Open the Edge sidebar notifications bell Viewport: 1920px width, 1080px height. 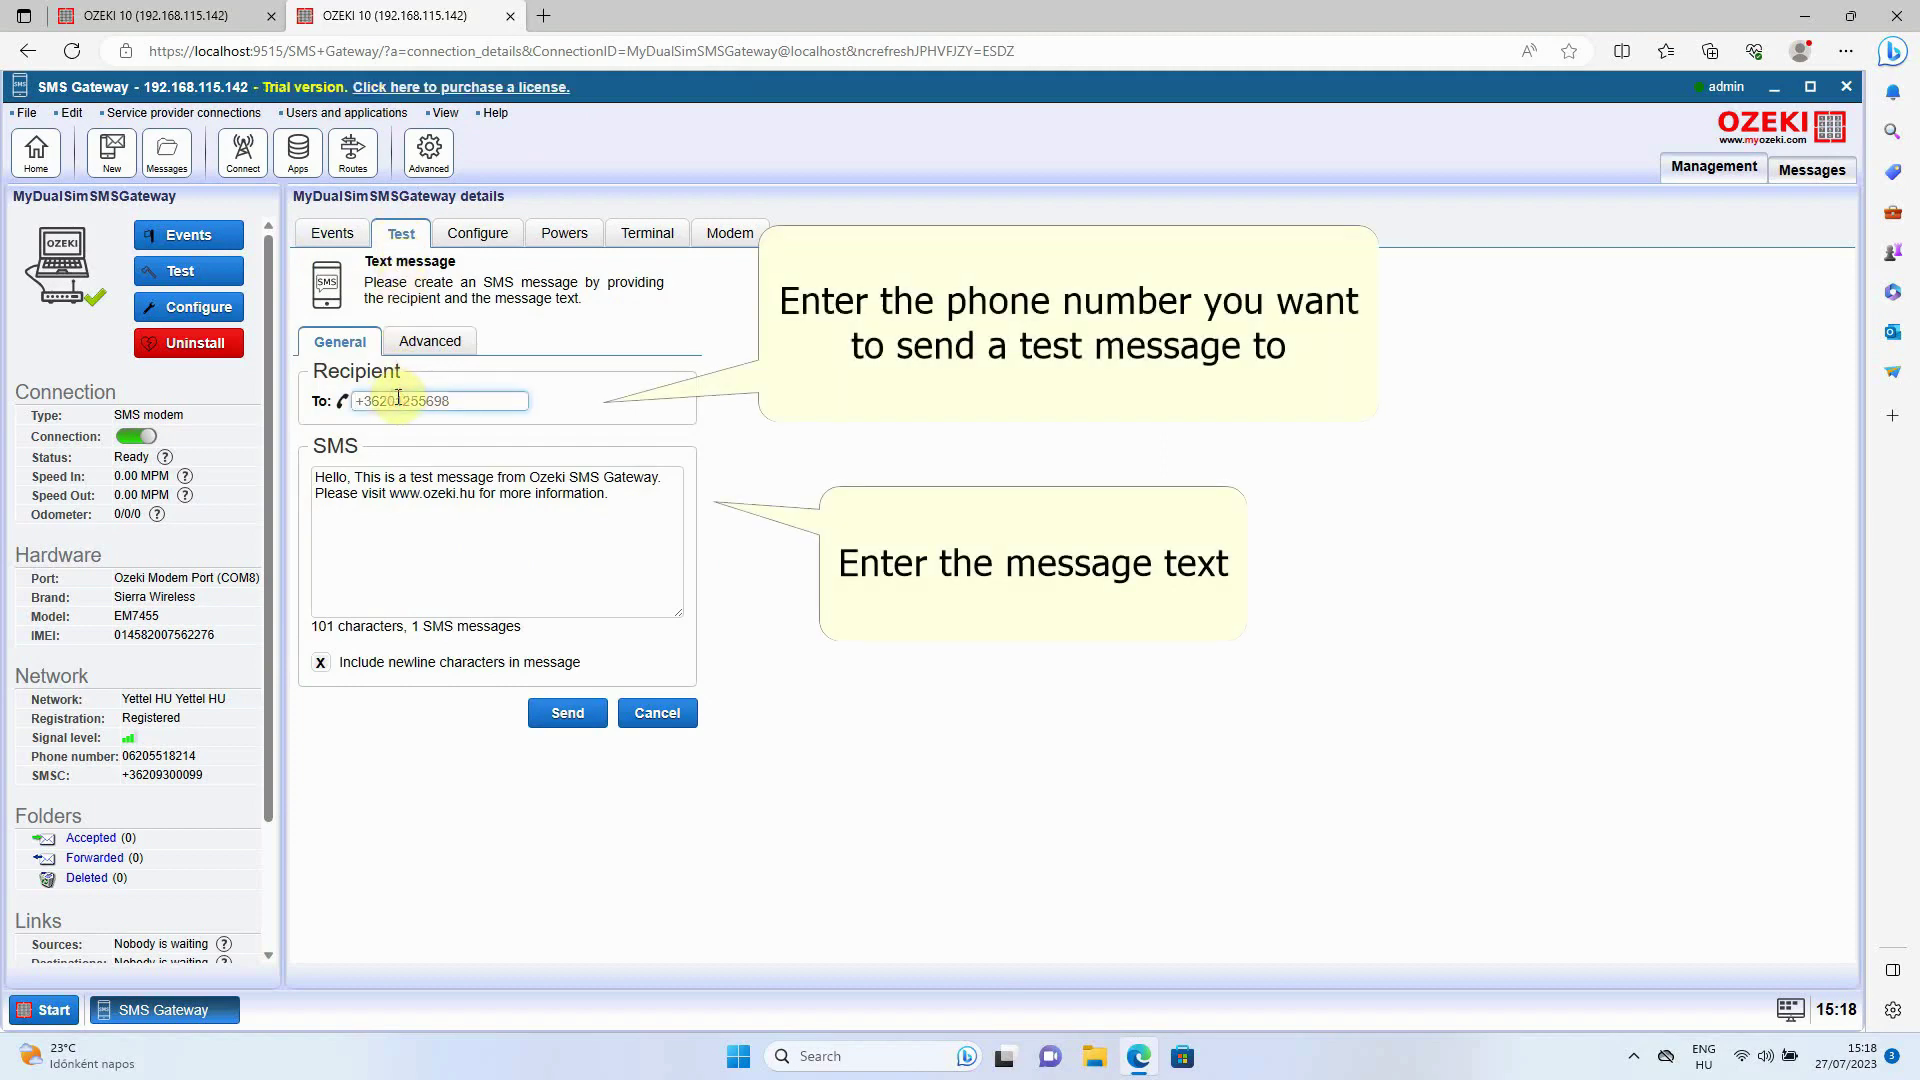tap(1892, 92)
